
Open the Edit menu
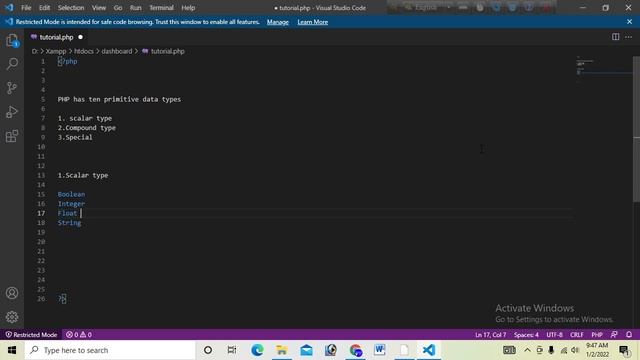click(x=44, y=8)
